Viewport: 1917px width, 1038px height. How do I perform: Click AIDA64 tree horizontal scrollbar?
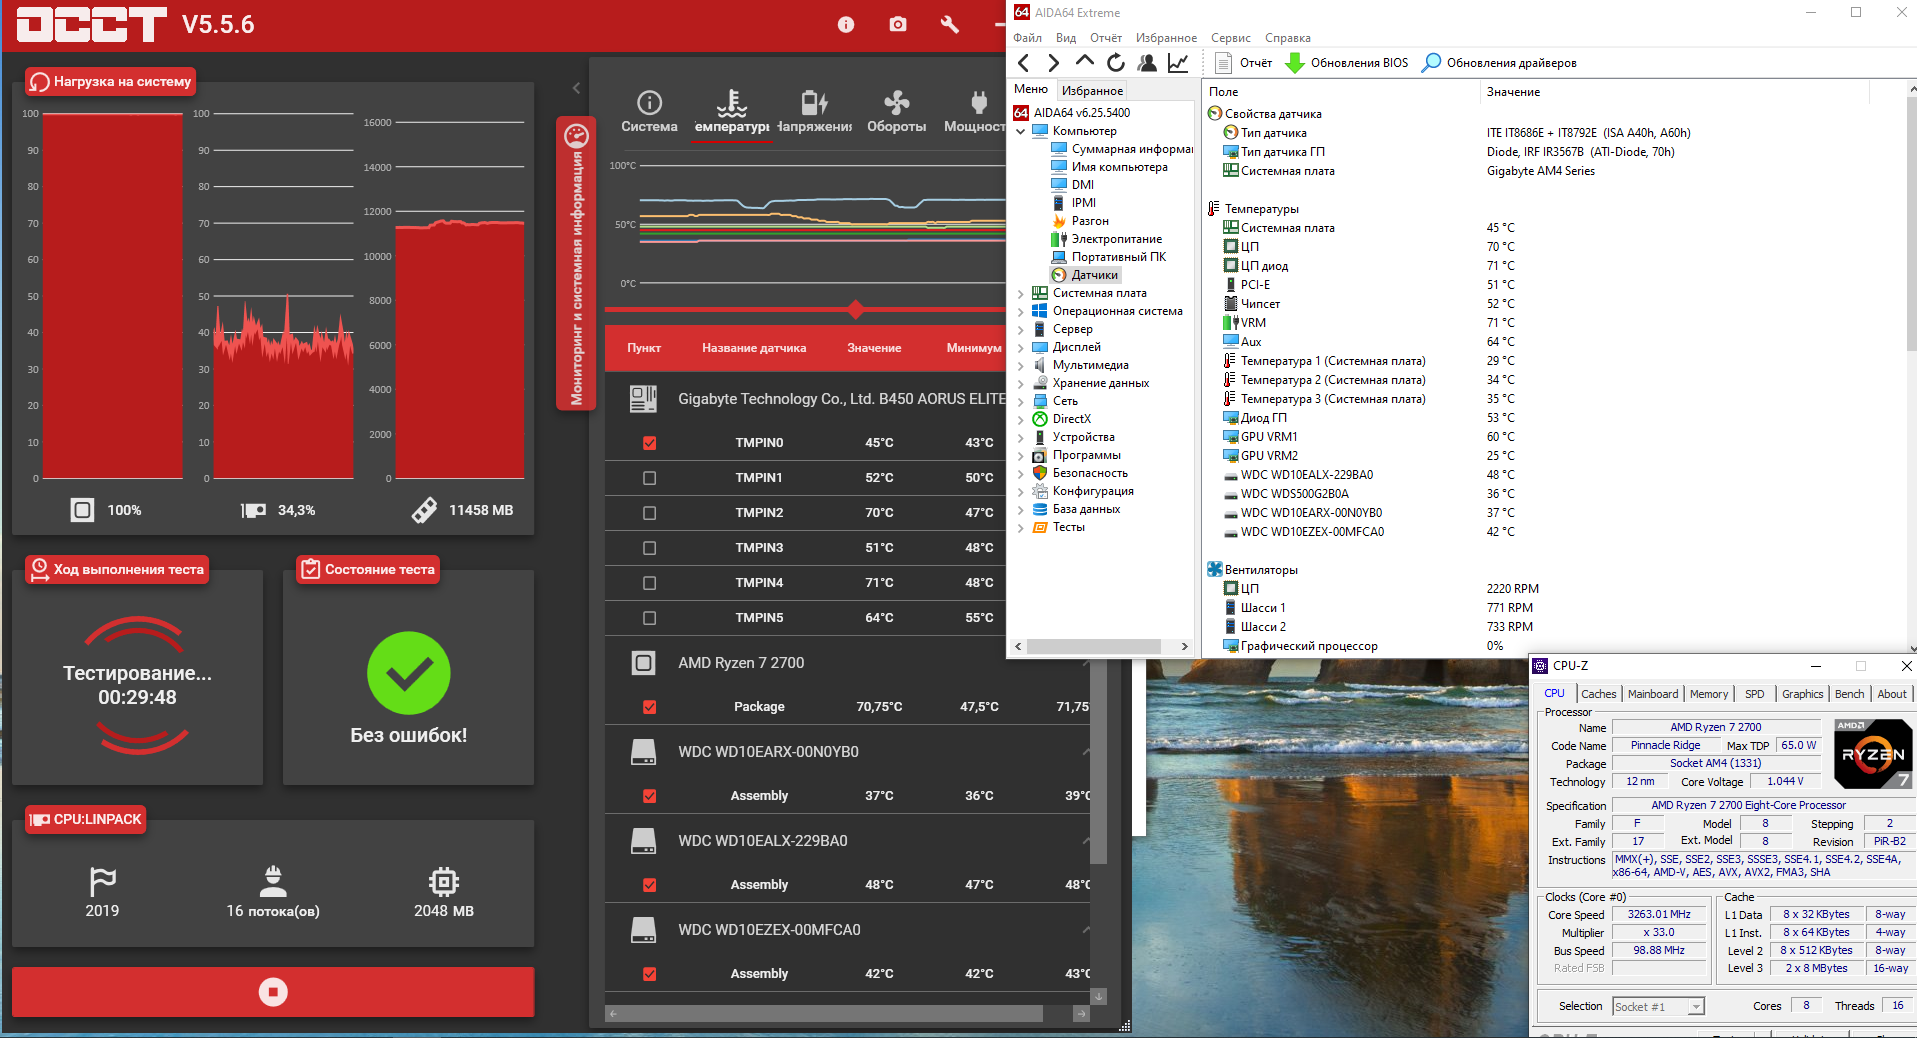pos(1094,646)
